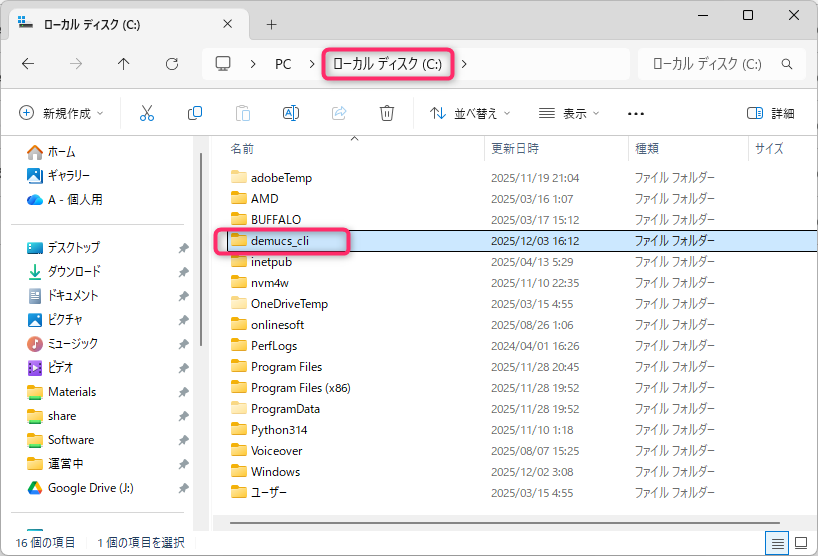Add a new tab with plus button
The image size is (818, 556).
[271, 23]
